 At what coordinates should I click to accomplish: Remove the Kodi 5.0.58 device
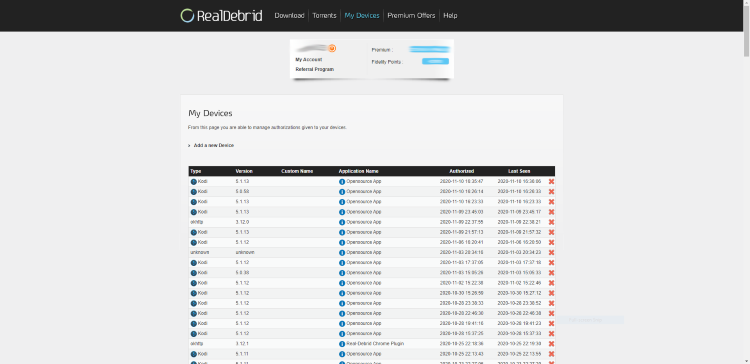[x=551, y=192]
